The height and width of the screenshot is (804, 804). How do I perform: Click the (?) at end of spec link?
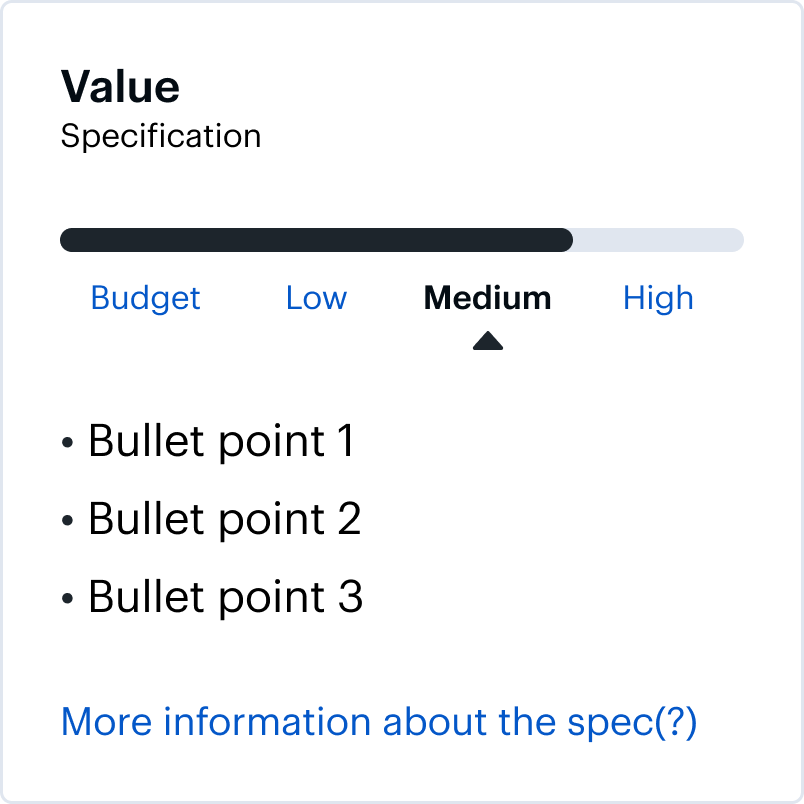click(675, 722)
